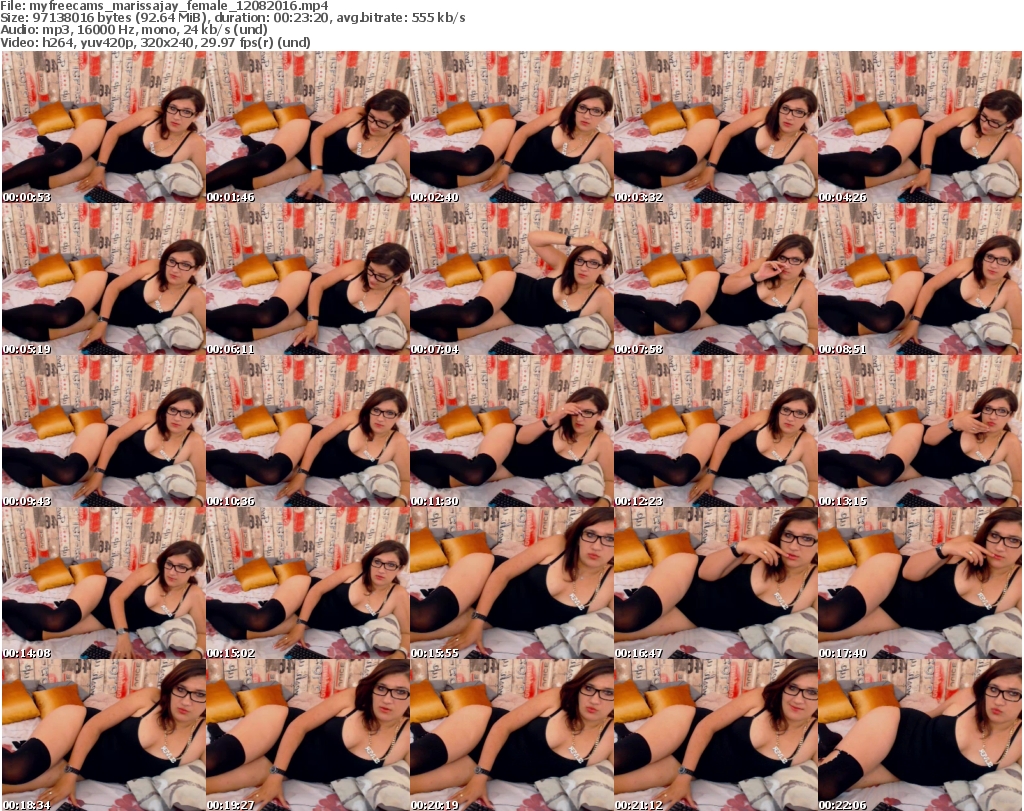1024x811 pixels.
Task: Click the thumbnail at 00:18:34
Action: tap(104, 735)
